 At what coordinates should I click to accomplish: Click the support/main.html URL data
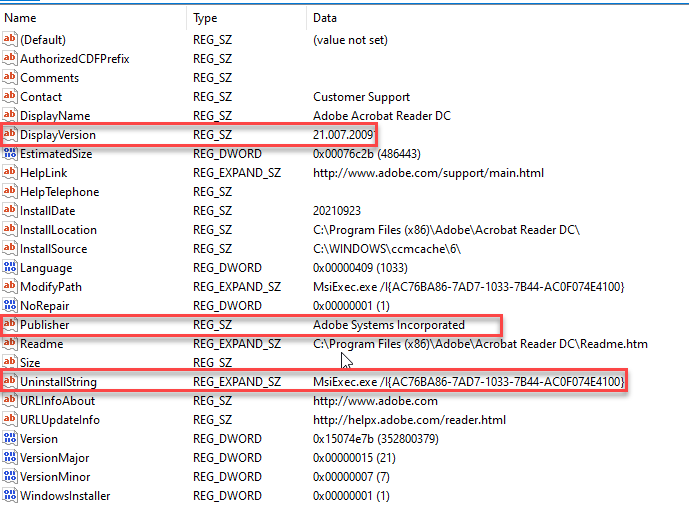coord(428,173)
